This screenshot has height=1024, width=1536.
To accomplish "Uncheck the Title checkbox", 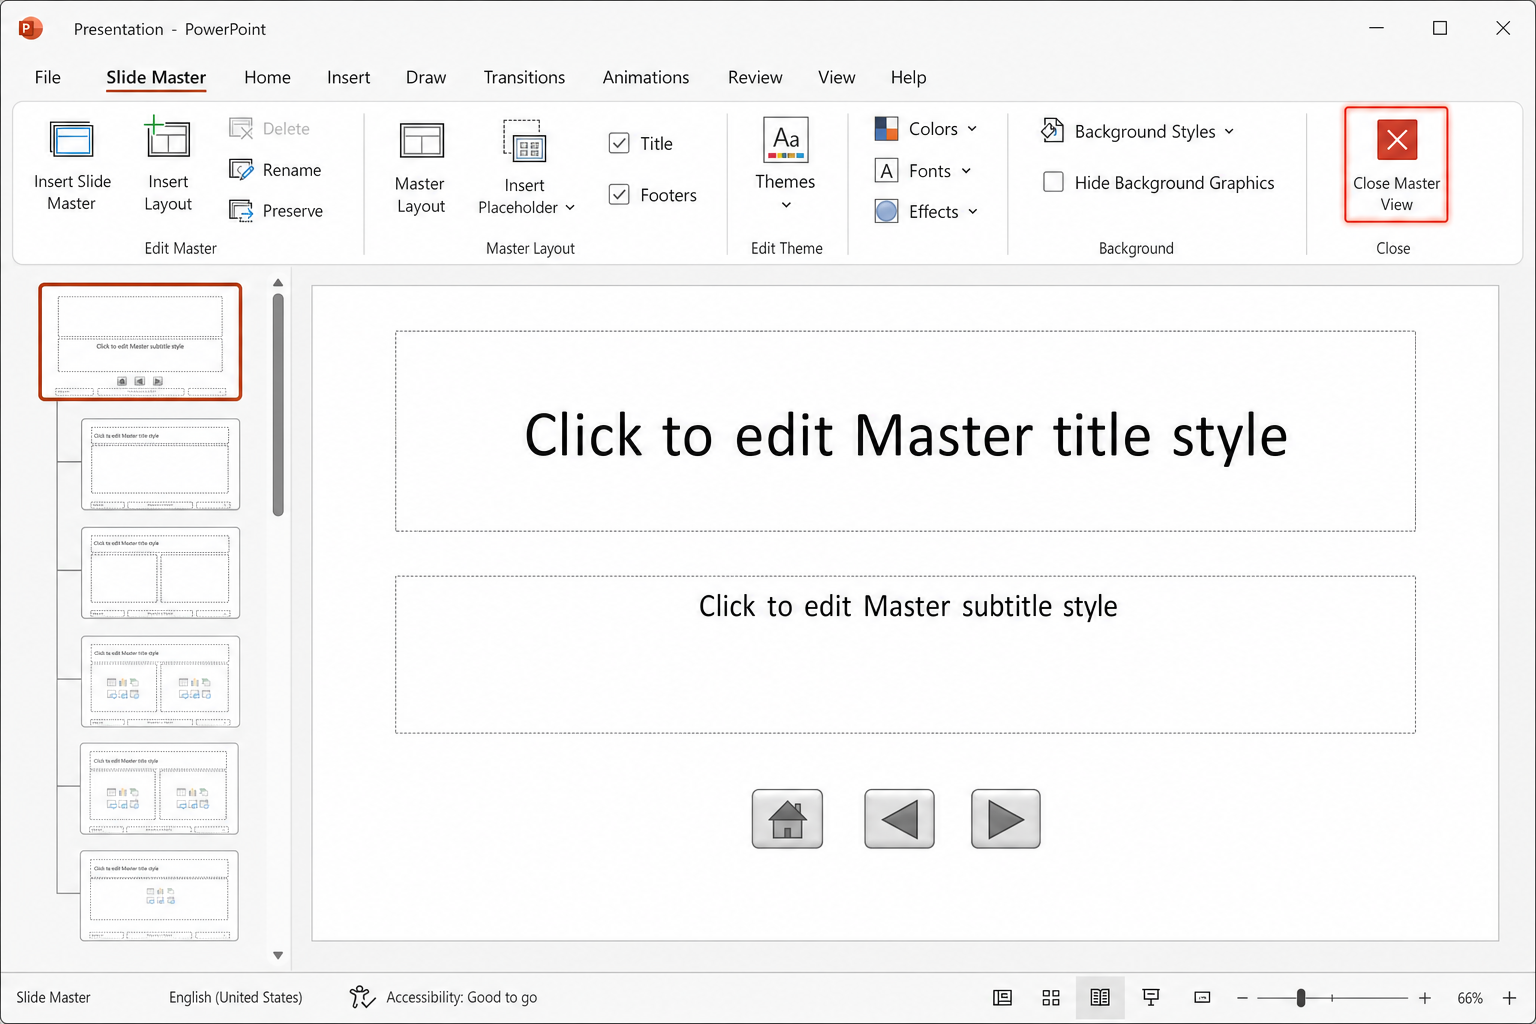I will tap(619, 143).
